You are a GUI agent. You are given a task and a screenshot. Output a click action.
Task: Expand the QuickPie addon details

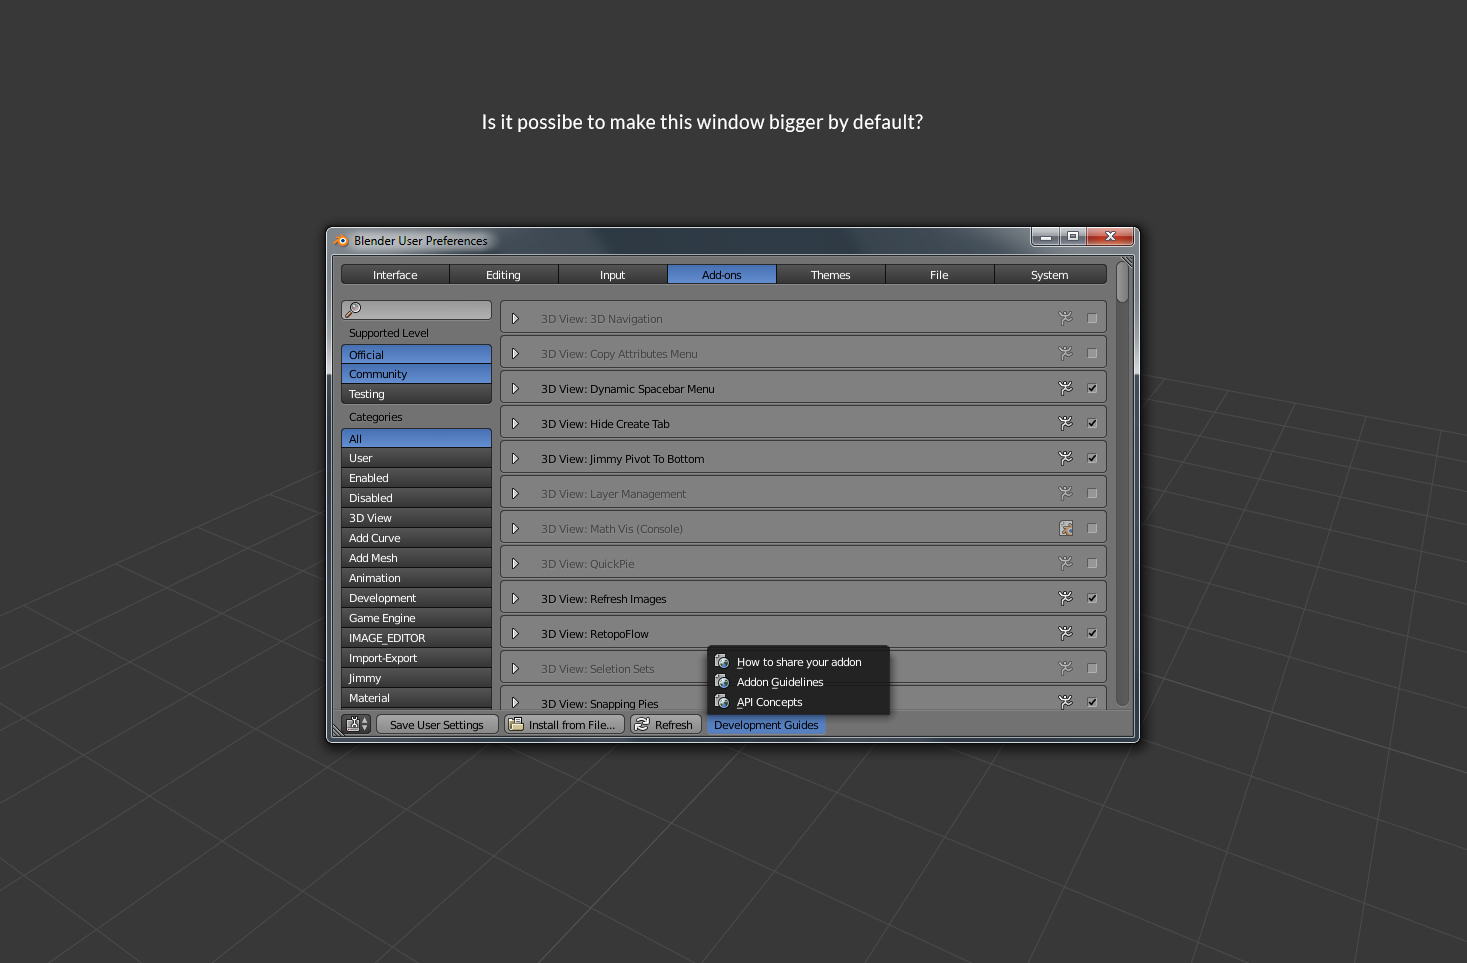pyautogui.click(x=515, y=563)
